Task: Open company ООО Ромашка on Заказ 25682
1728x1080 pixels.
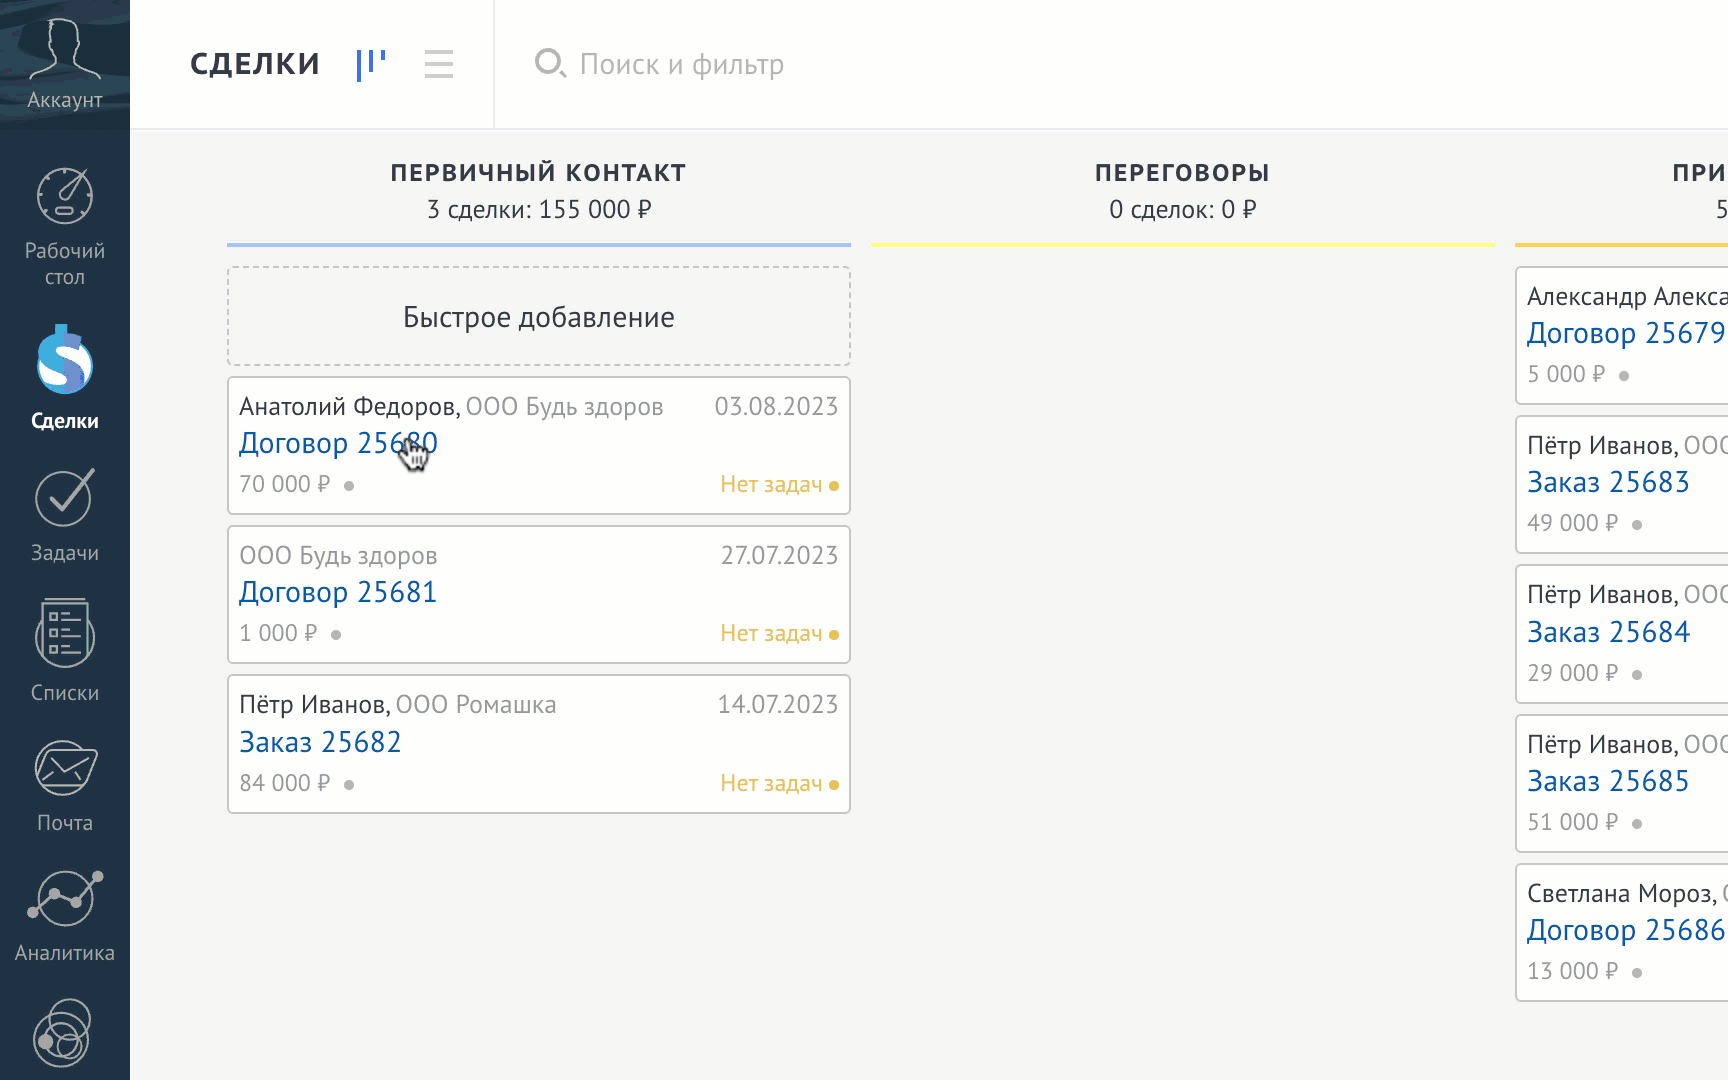Action: (475, 704)
